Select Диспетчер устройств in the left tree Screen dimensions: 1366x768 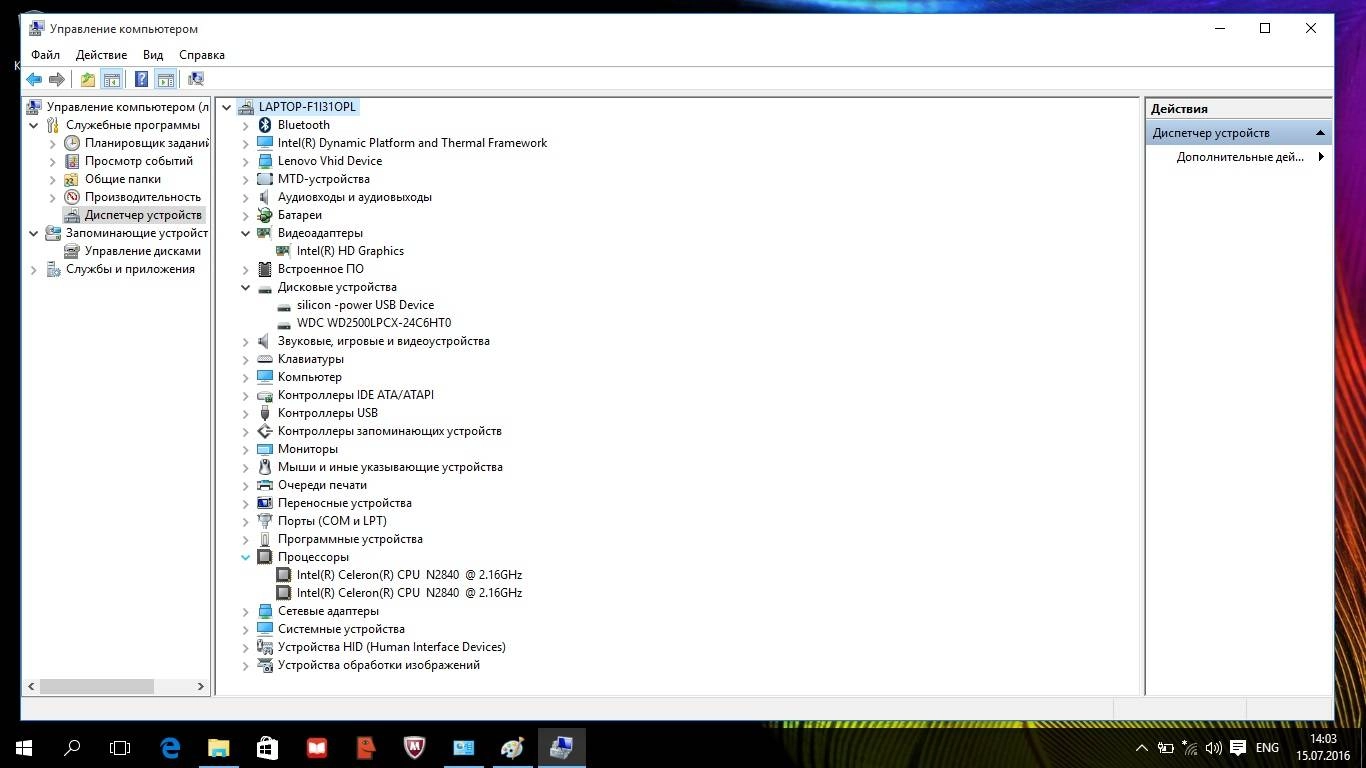(143, 215)
